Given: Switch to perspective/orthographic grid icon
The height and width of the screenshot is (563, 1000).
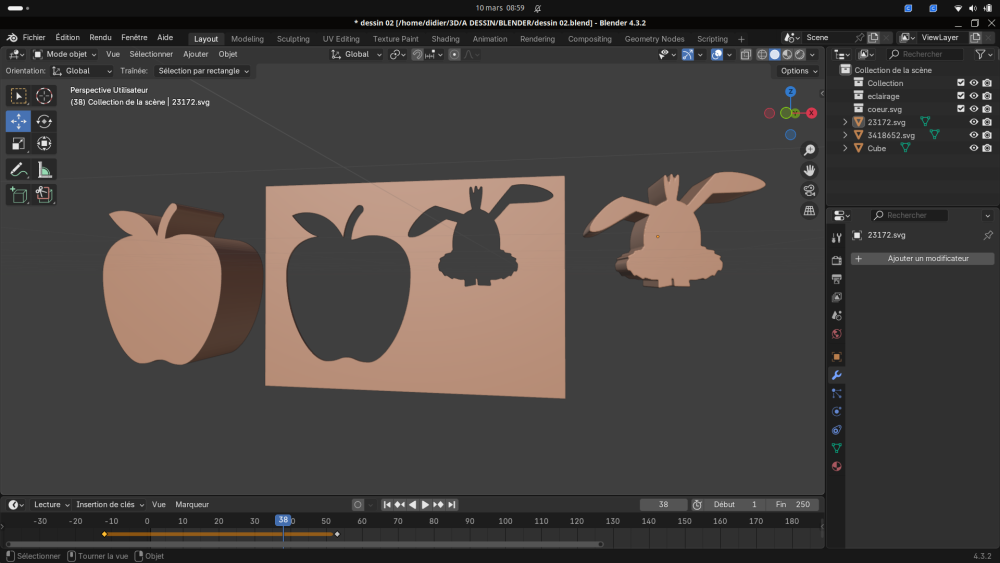Looking at the screenshot, I should tap(809, 211).
